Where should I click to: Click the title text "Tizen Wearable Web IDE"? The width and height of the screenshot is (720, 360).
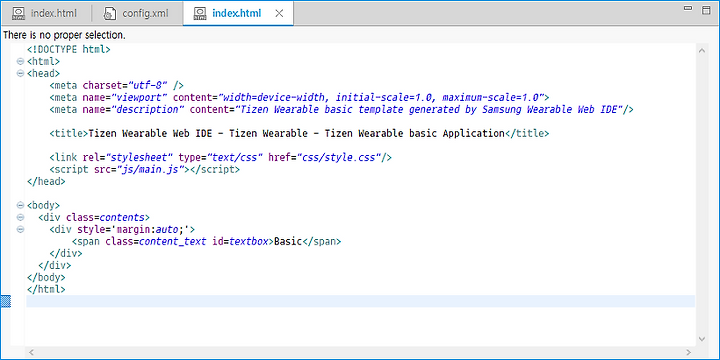click(152, 133)
